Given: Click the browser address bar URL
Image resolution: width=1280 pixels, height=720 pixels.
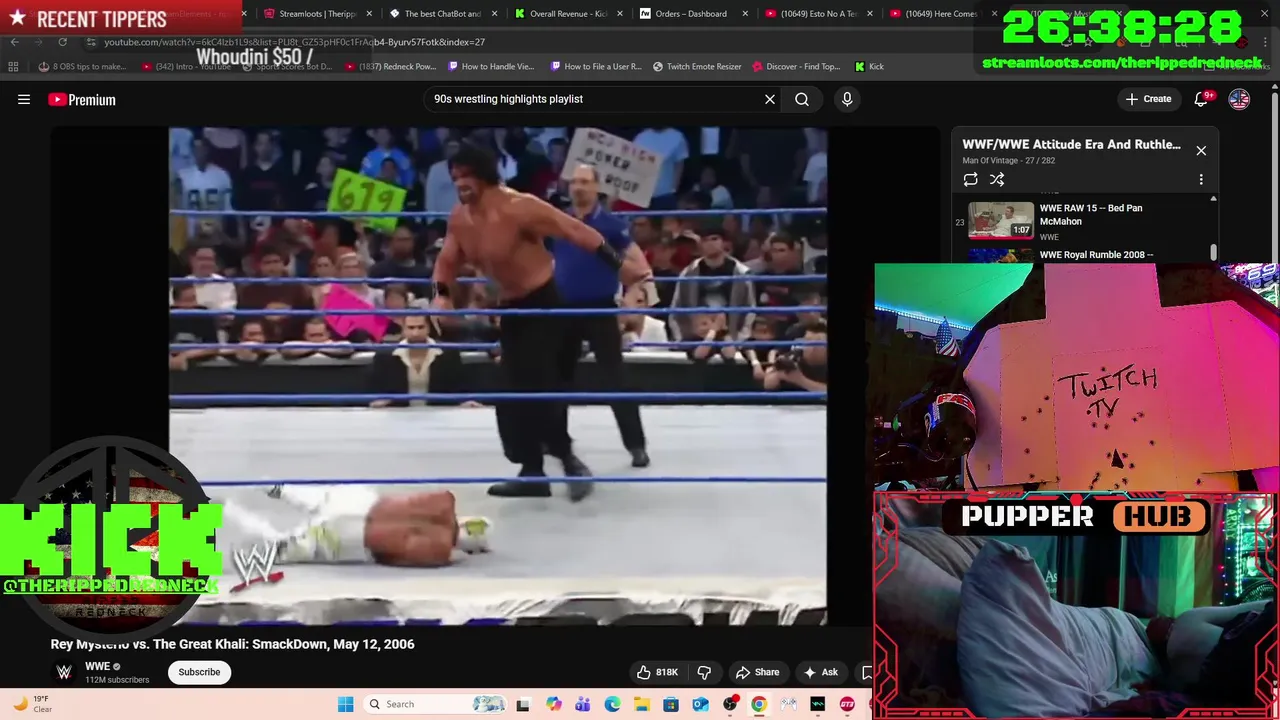Looking at the screenshot, I should click(294, 42).
